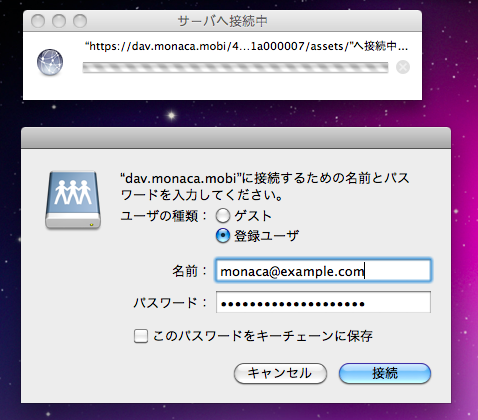Focus the パスワード field
The height and width of the screenshot is (420, 478).
click(x=323, y=302)
